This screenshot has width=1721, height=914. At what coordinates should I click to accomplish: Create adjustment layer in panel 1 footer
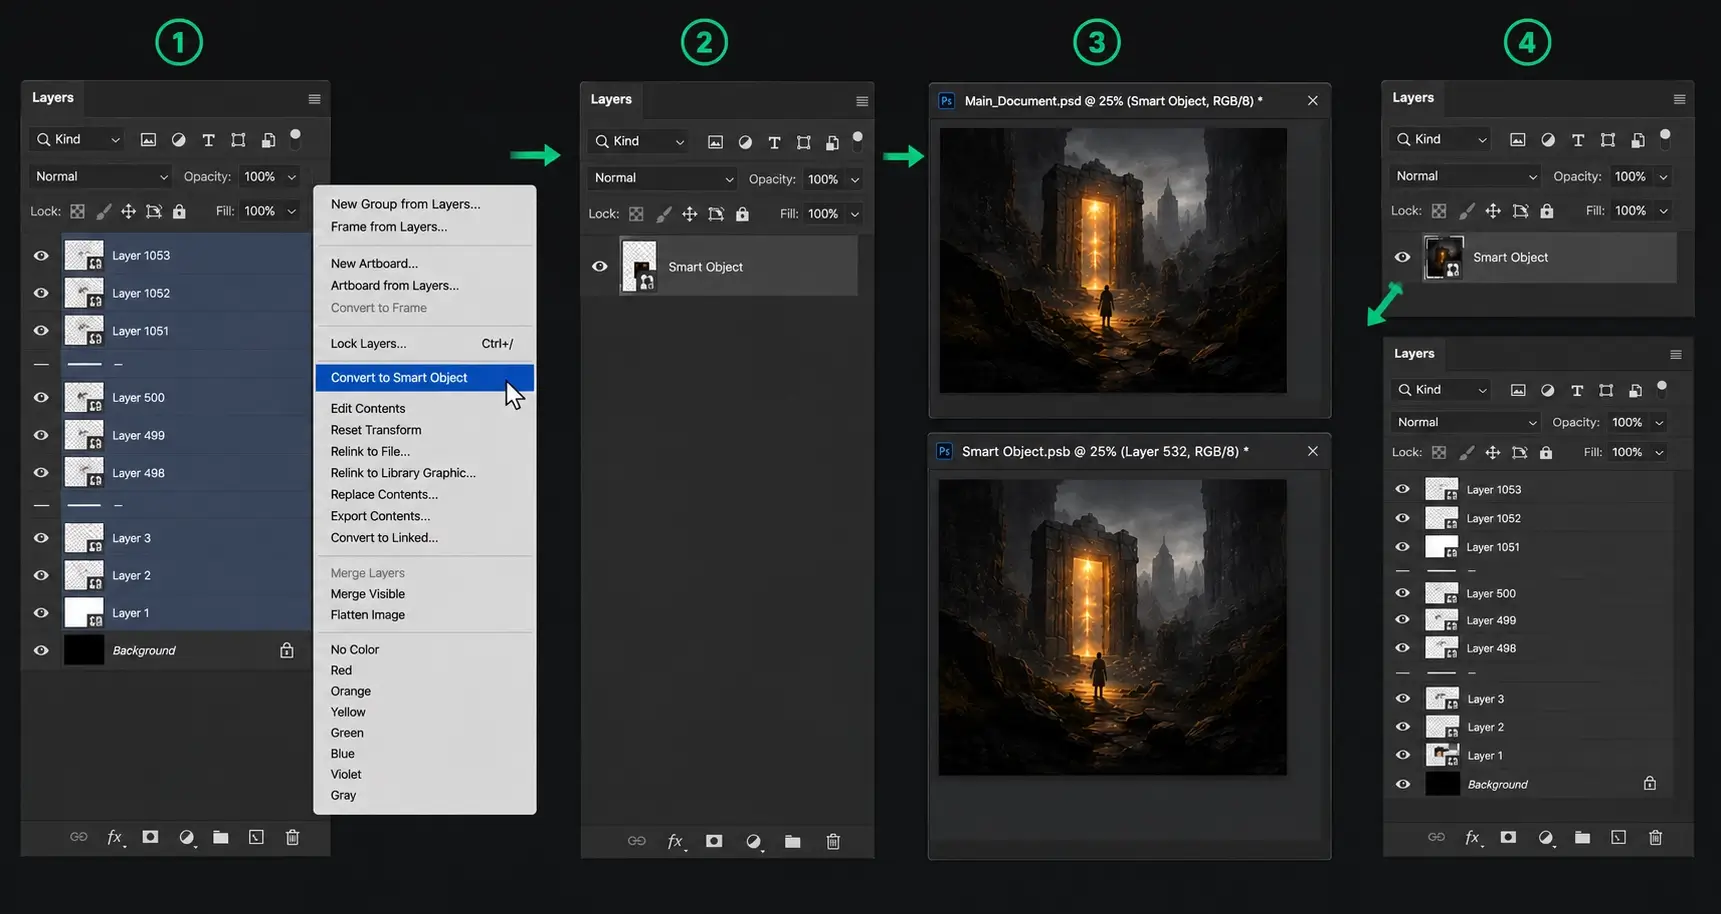pyautogui.click(x=186, y=837)
